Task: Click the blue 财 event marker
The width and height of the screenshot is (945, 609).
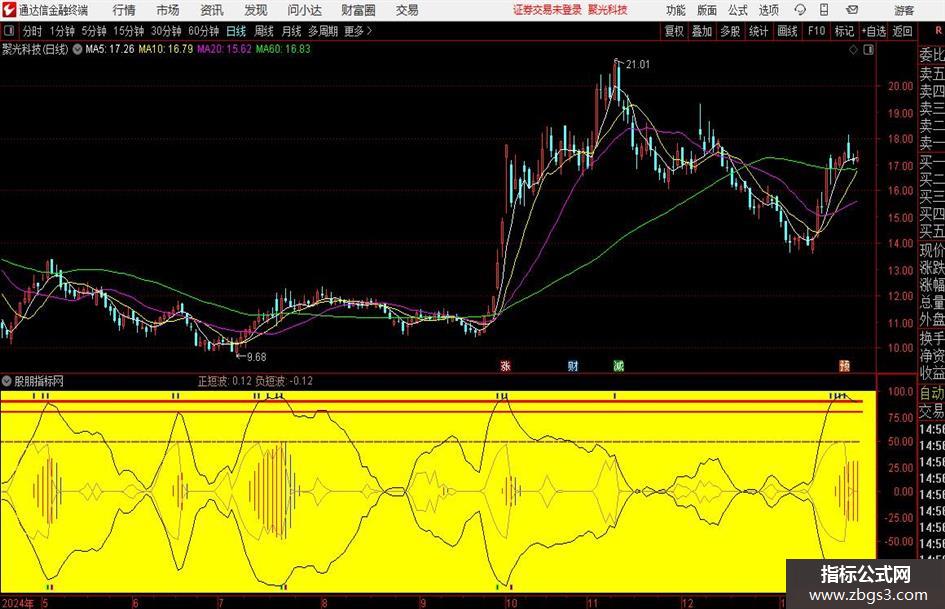Action: pyautogui.click(x=573, y=365)
